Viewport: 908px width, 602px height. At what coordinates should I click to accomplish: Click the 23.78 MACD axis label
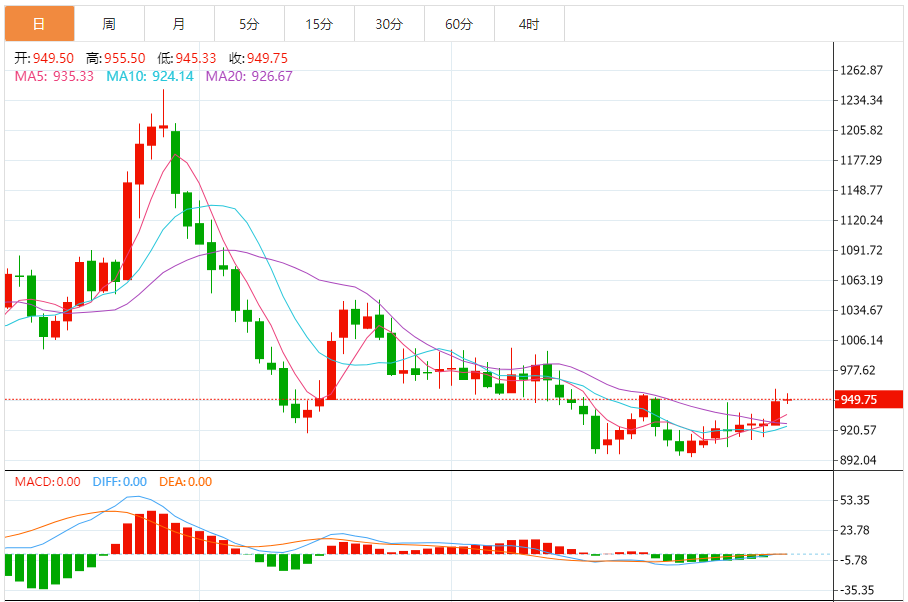pos(855,530)
